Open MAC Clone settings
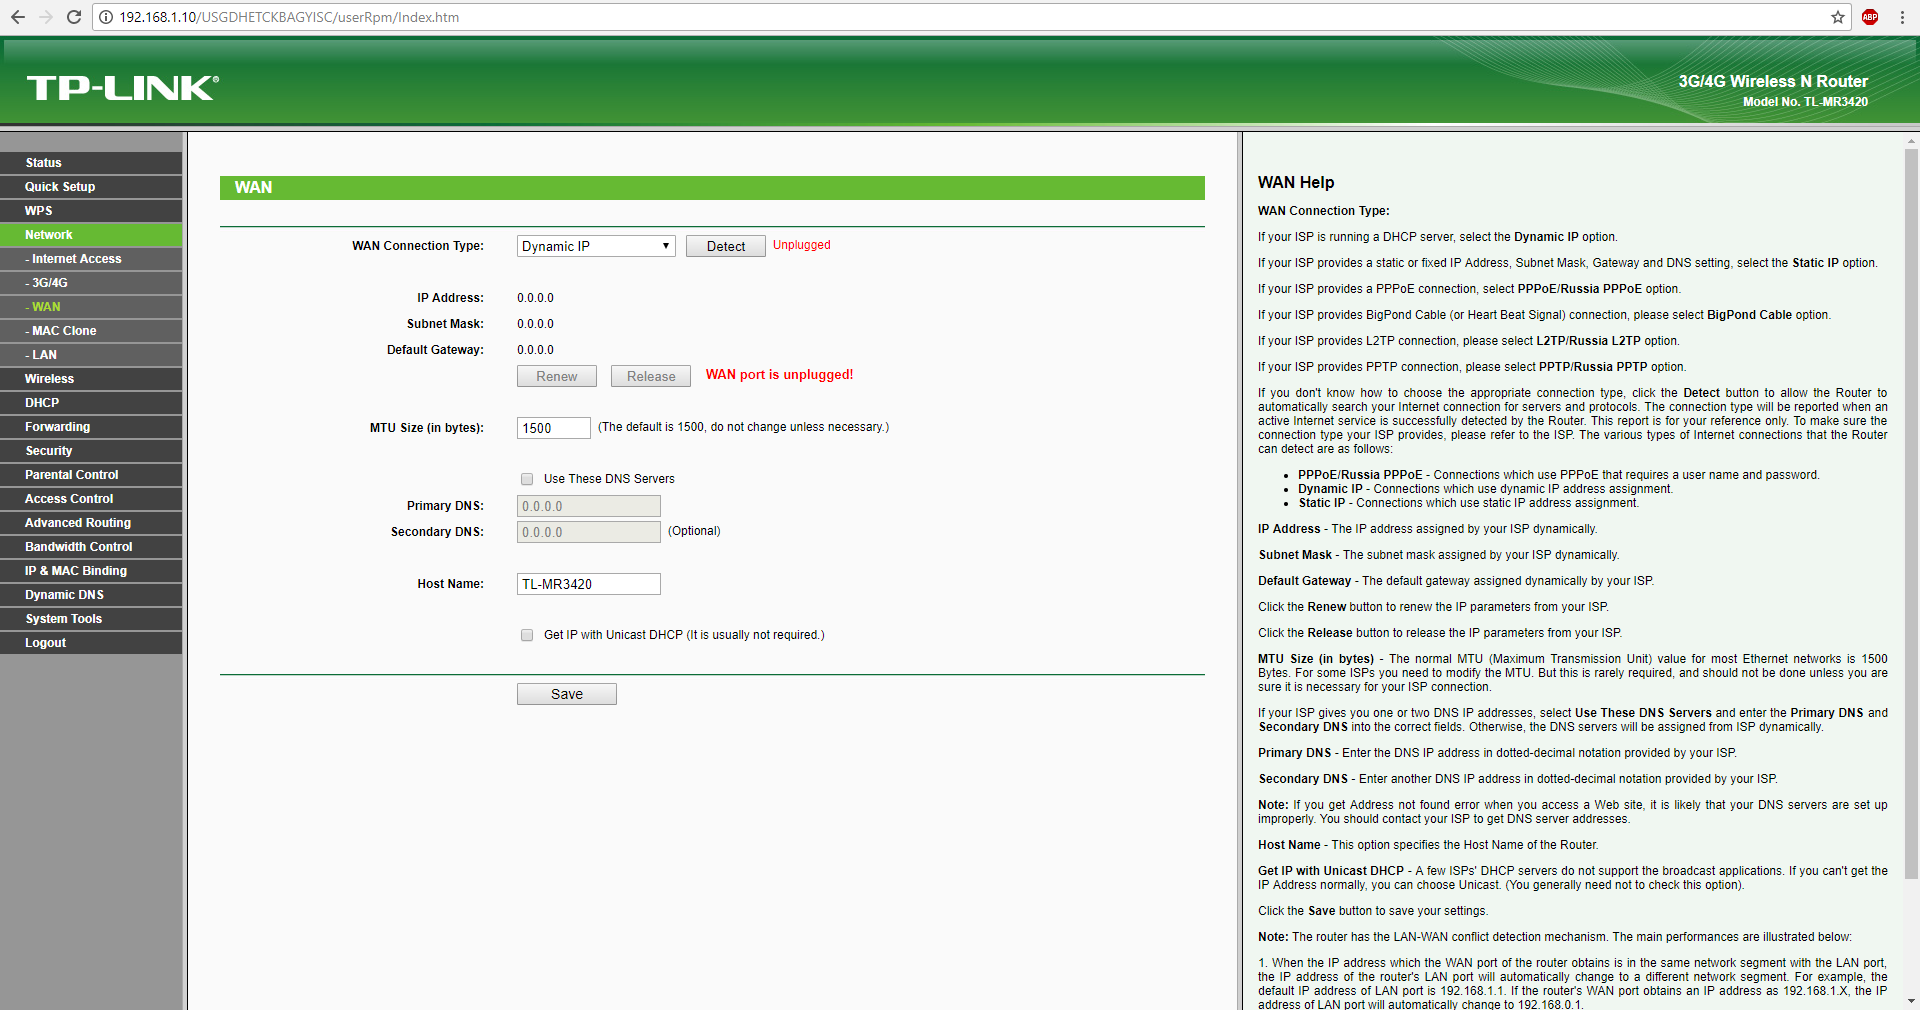Viewport: 1920px width, 1010px height. [91, 331]
